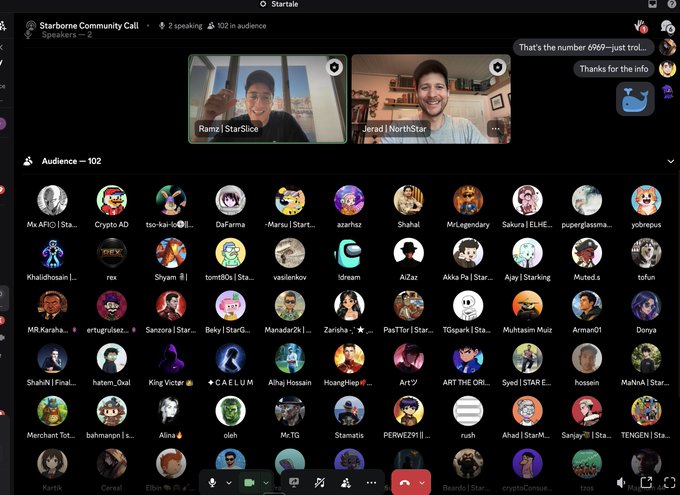Click the MrLegendary avatar

point(468,200)
